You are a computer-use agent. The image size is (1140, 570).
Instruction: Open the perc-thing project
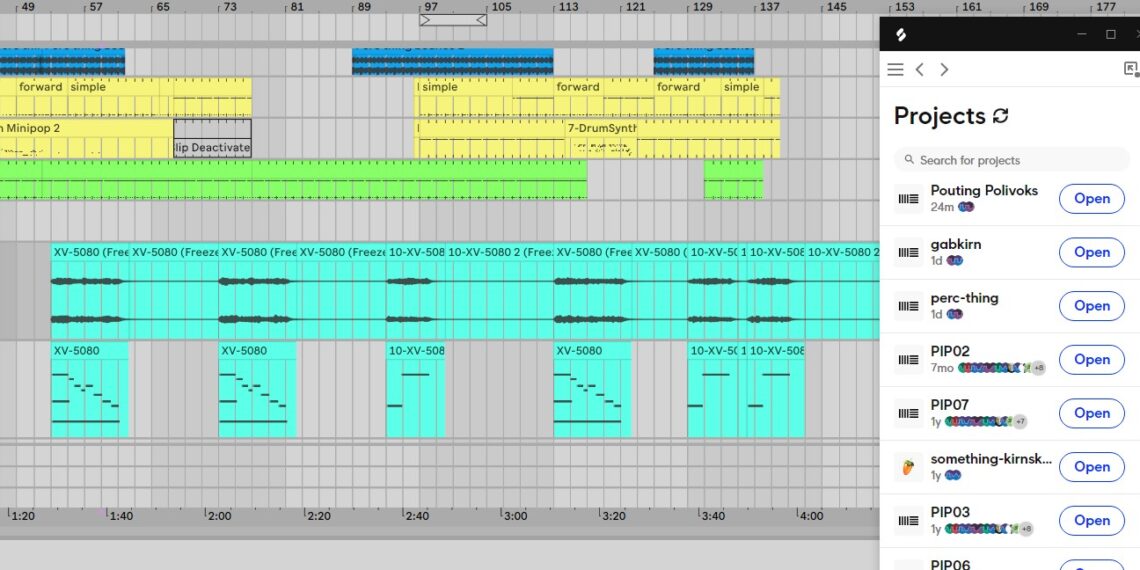(x=1092, y=306)
